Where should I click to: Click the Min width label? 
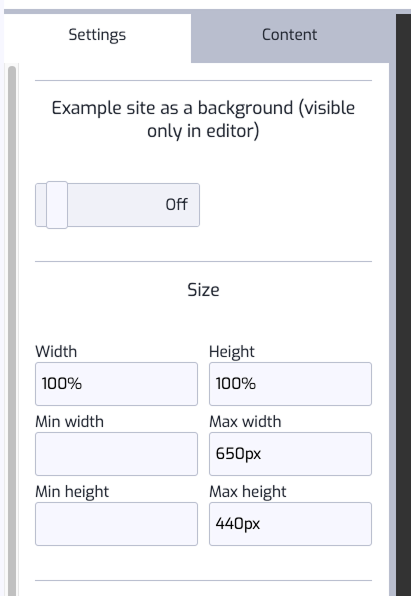coord(69,422)
